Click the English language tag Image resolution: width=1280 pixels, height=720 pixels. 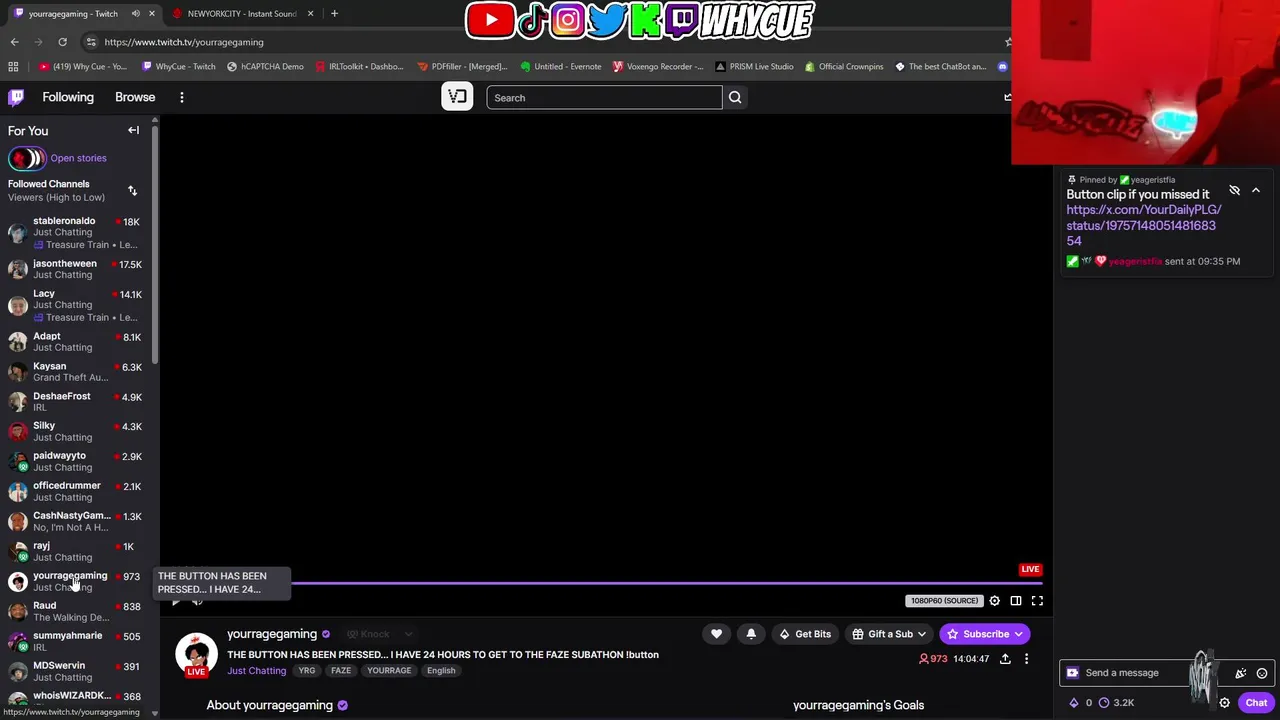441,671
